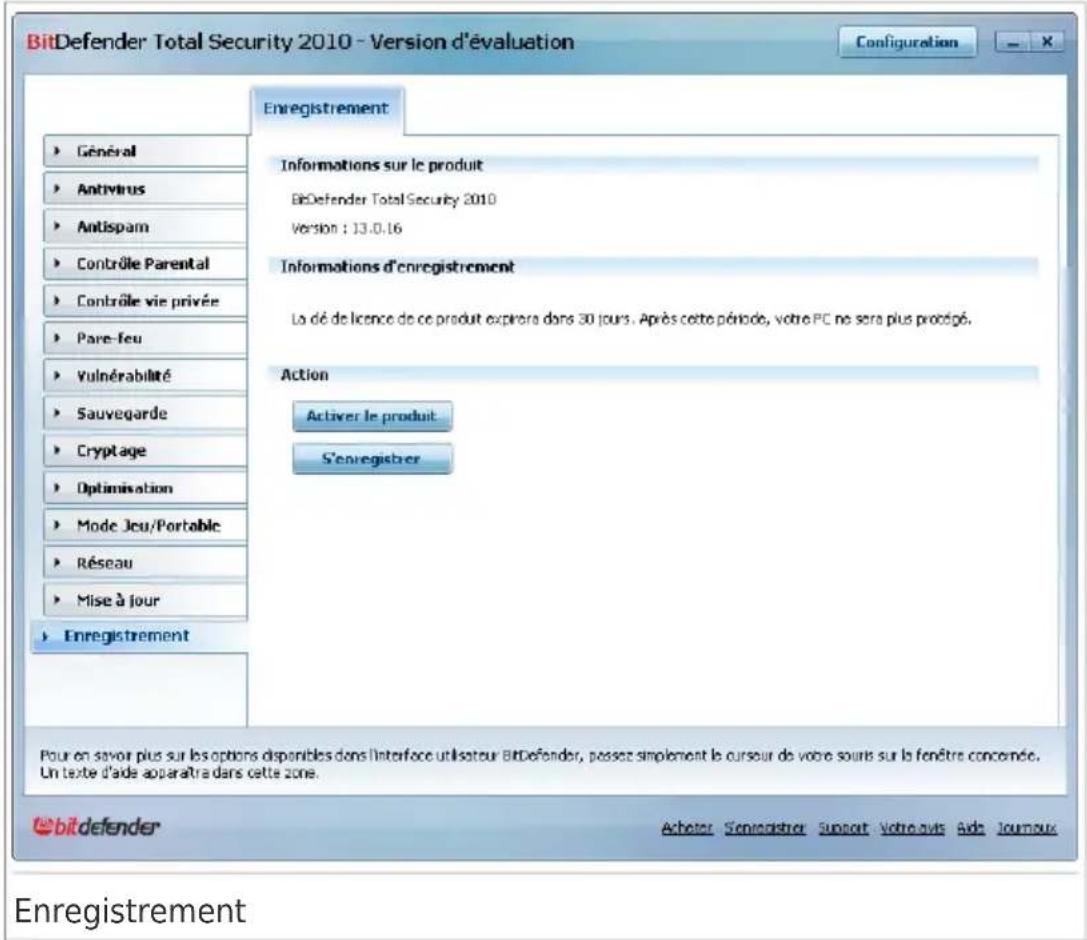The image size is (1087, 940).
Task: Open the Aide footer link
Action: point(971,828)
